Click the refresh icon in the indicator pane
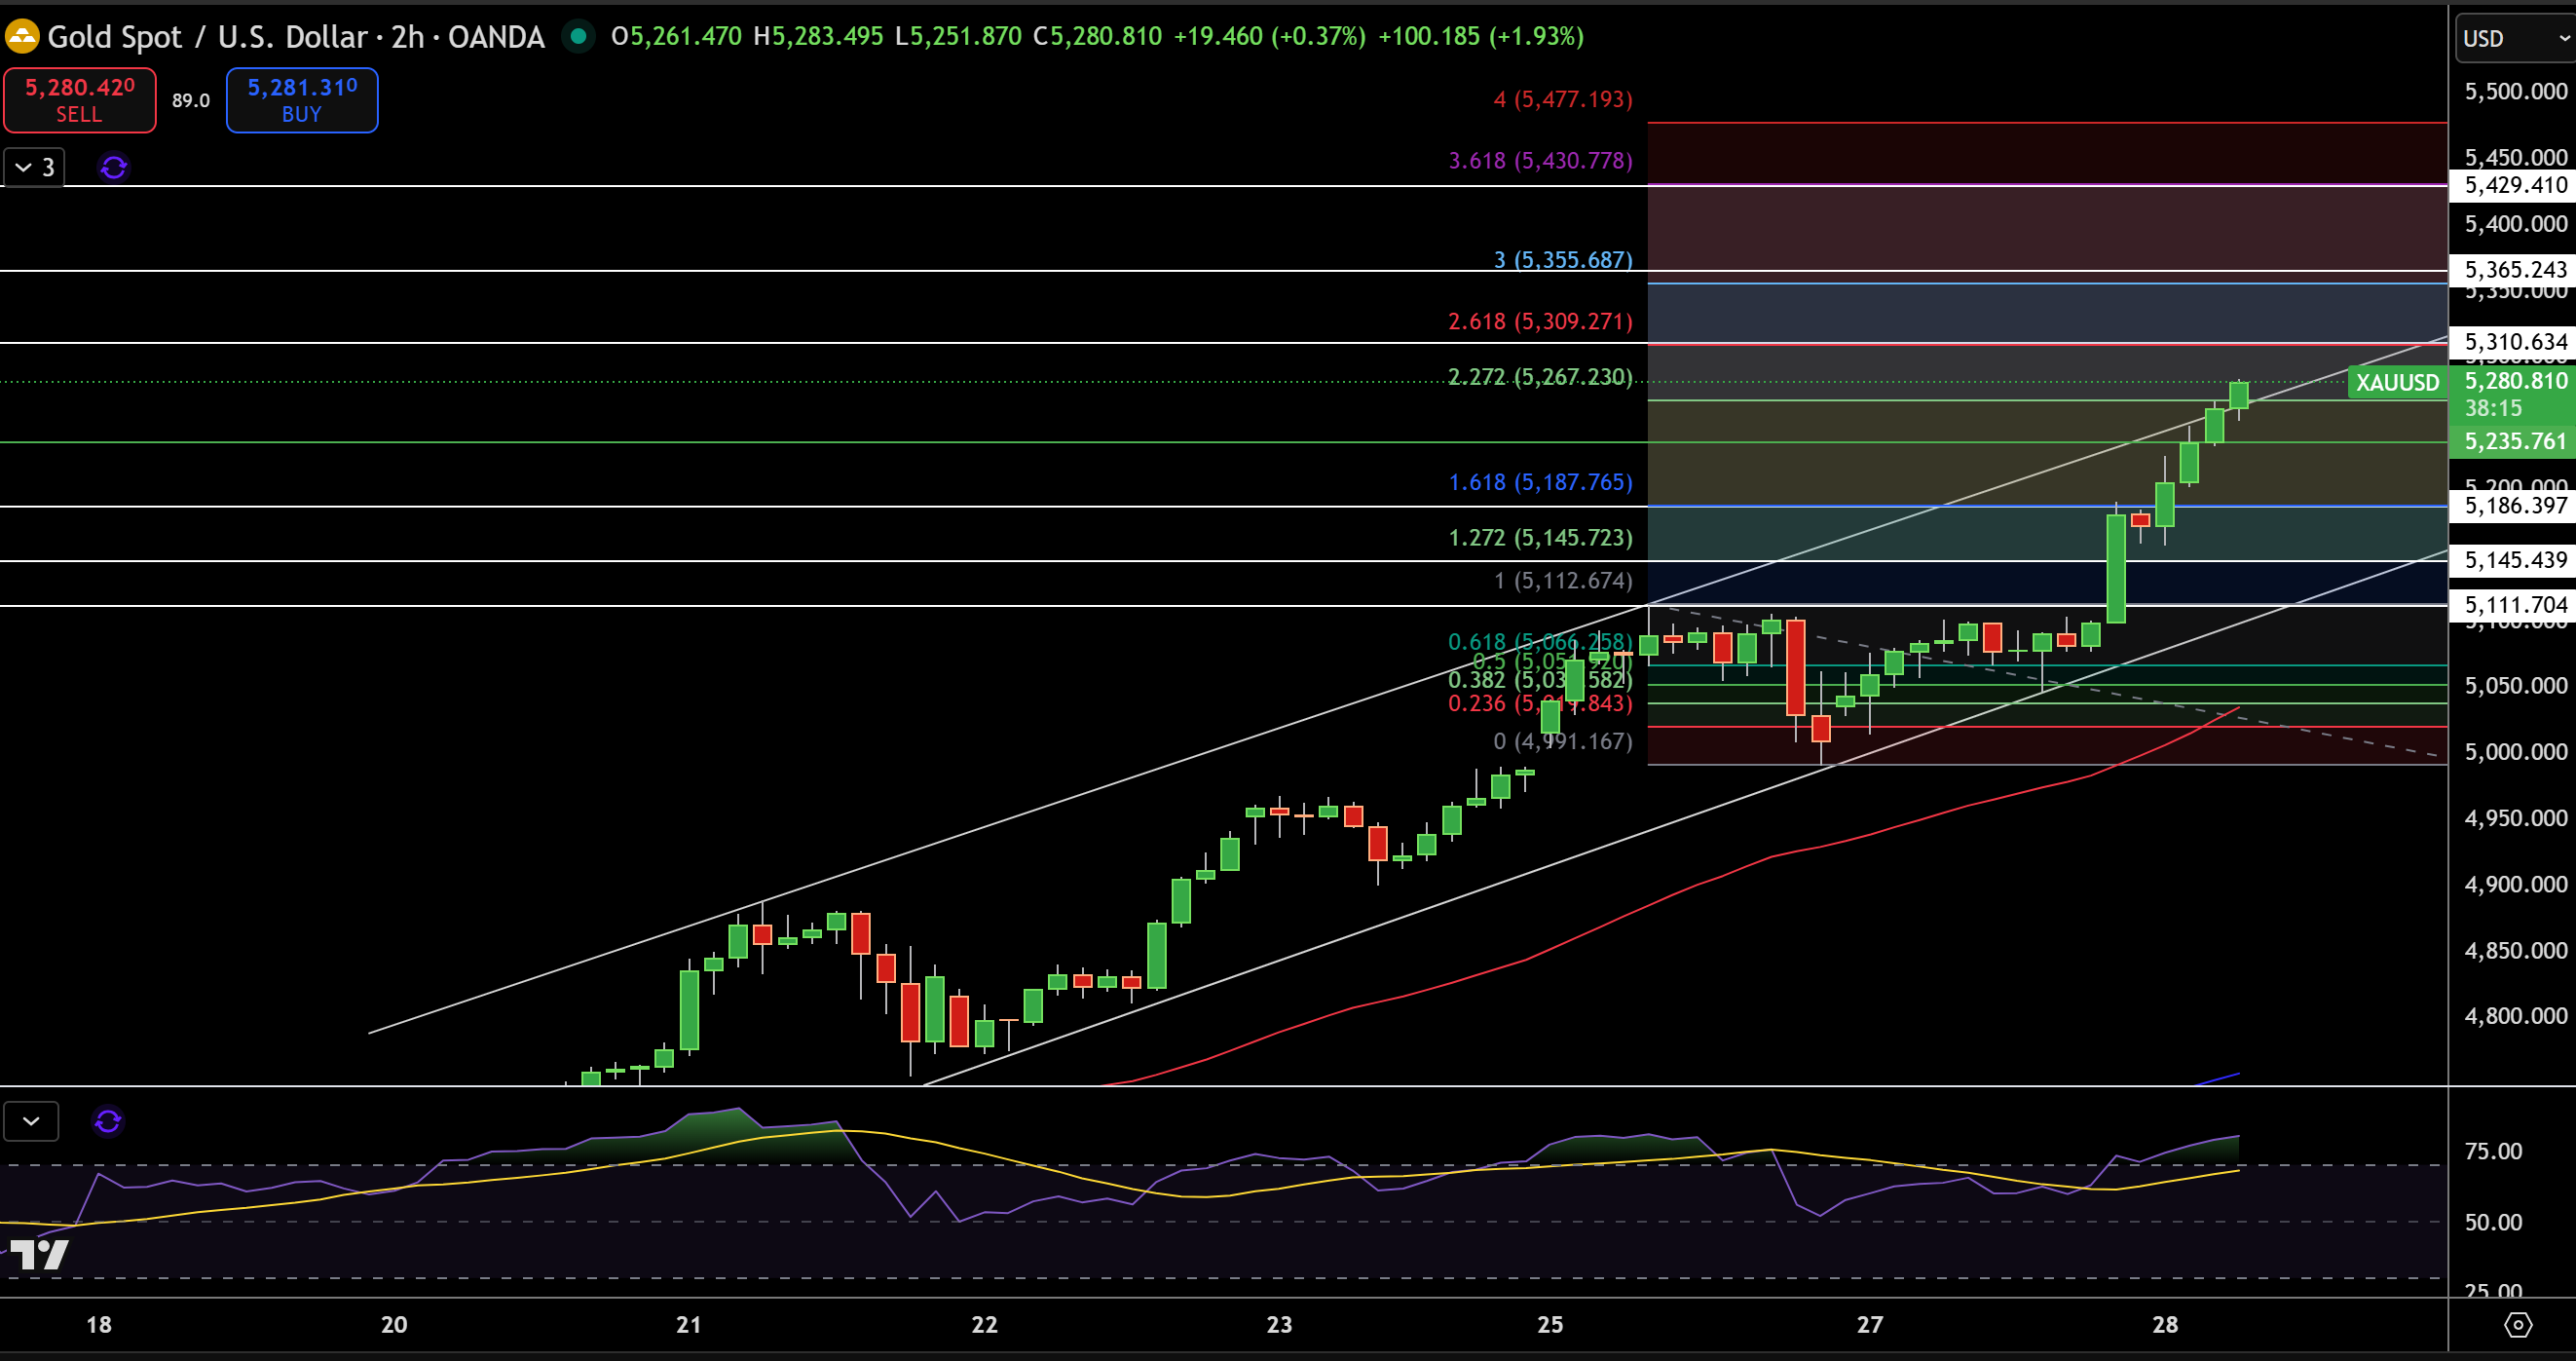The image size is (2576, 1361). 108,1121
